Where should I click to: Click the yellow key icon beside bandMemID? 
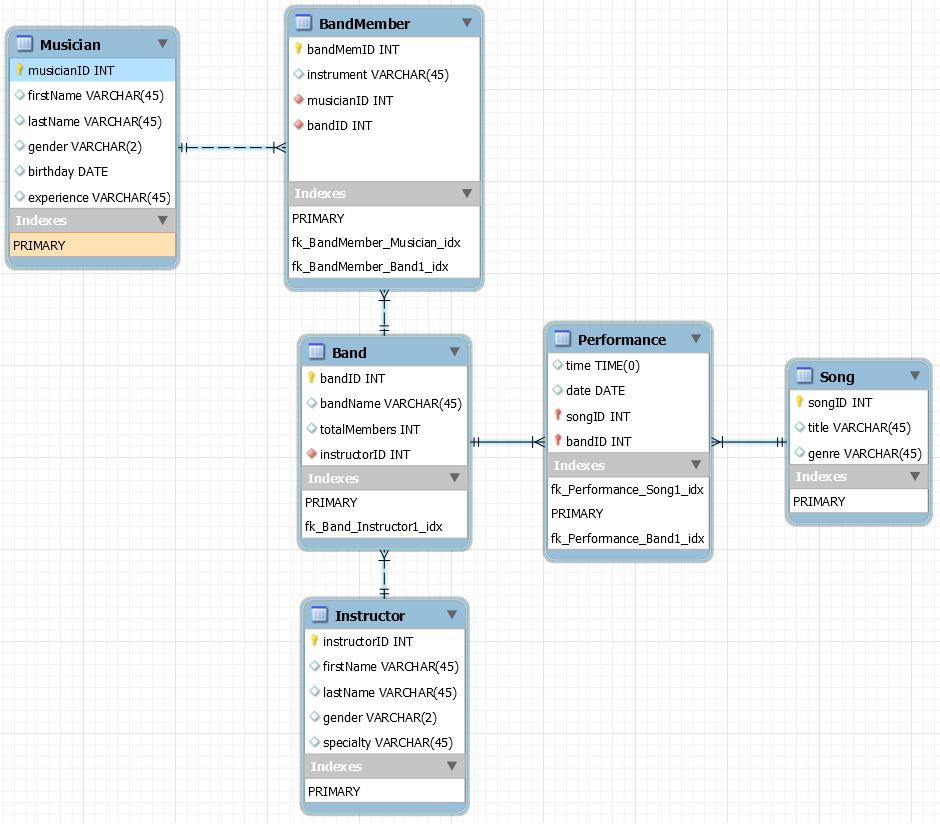tap(296, 49)
